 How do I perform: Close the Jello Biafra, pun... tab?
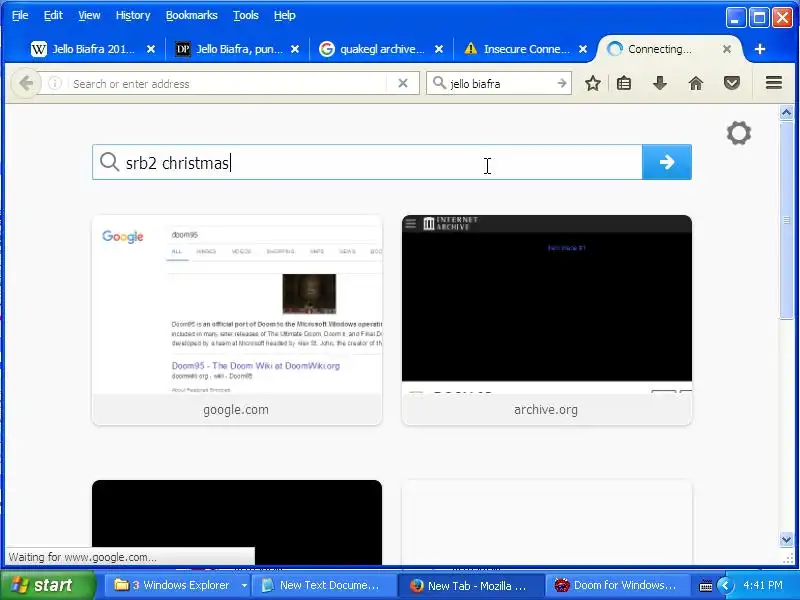click(294, 49)
